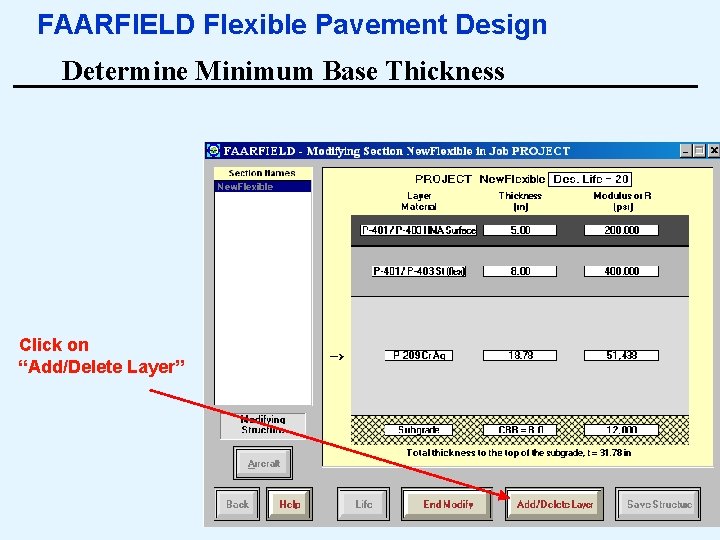Click the 5.00 surface thickness field

pyautogui.click(x=520, y=230)
